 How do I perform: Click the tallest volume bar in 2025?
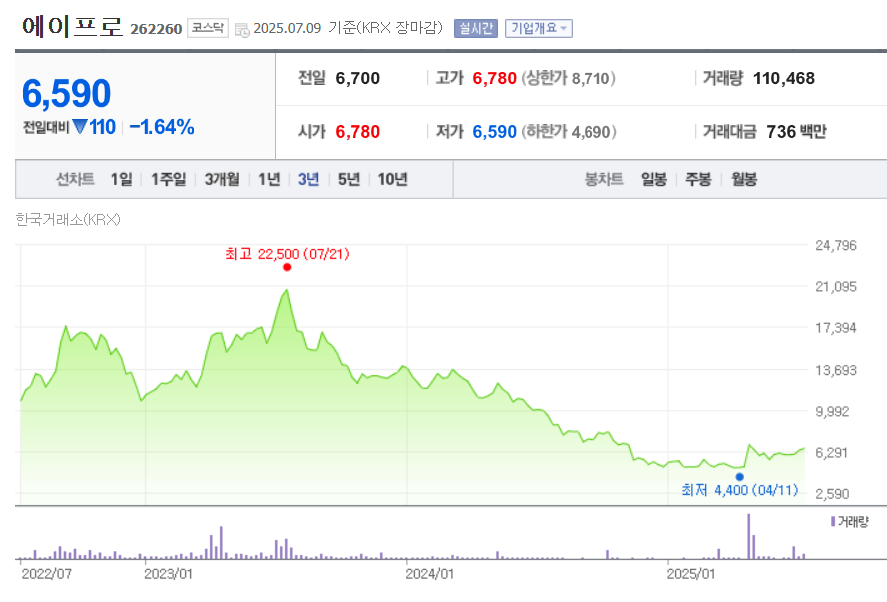748,536
